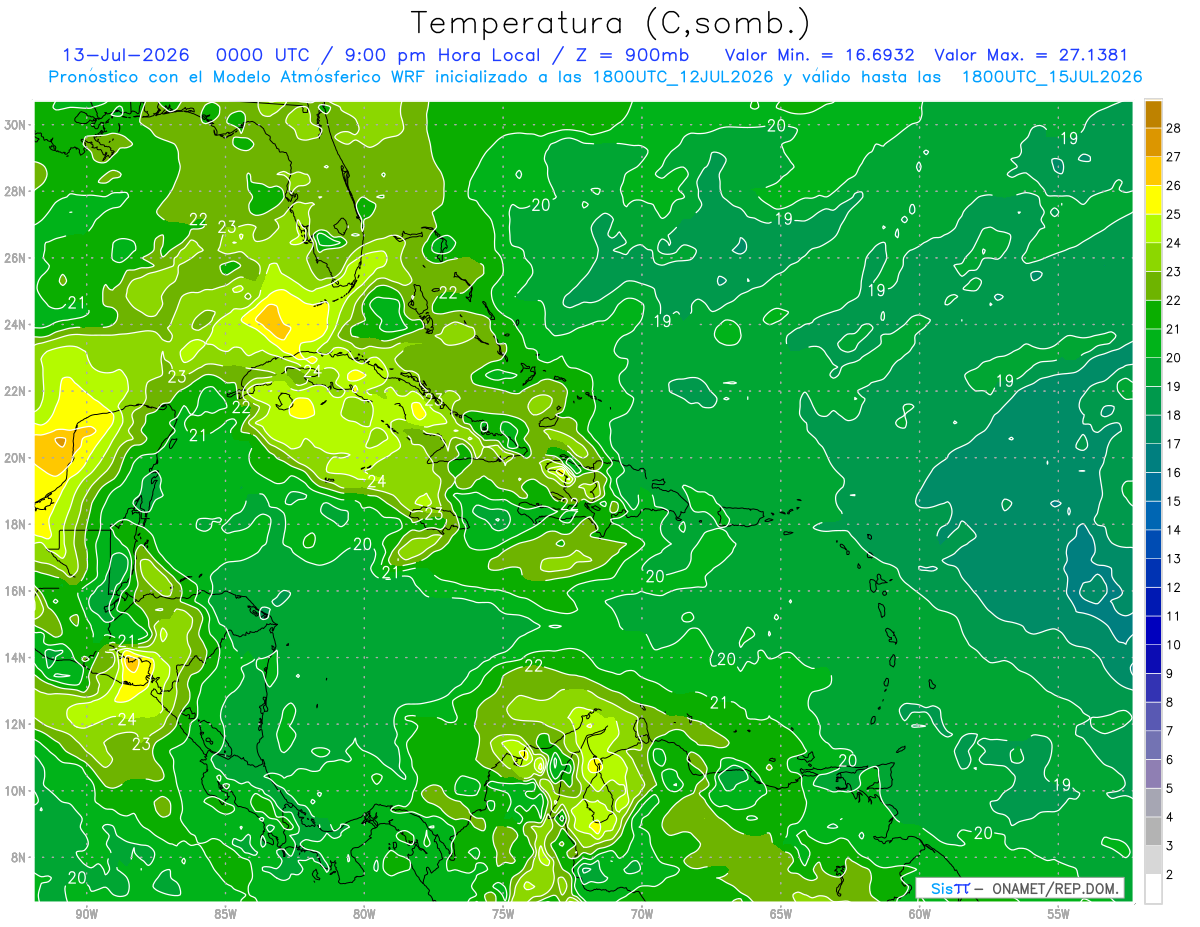Click "Pronóstico con el Modelo Atmósferico WRF" text
Image resolution: width=1200 pixels, height=927 pixels.
[238, 77]
